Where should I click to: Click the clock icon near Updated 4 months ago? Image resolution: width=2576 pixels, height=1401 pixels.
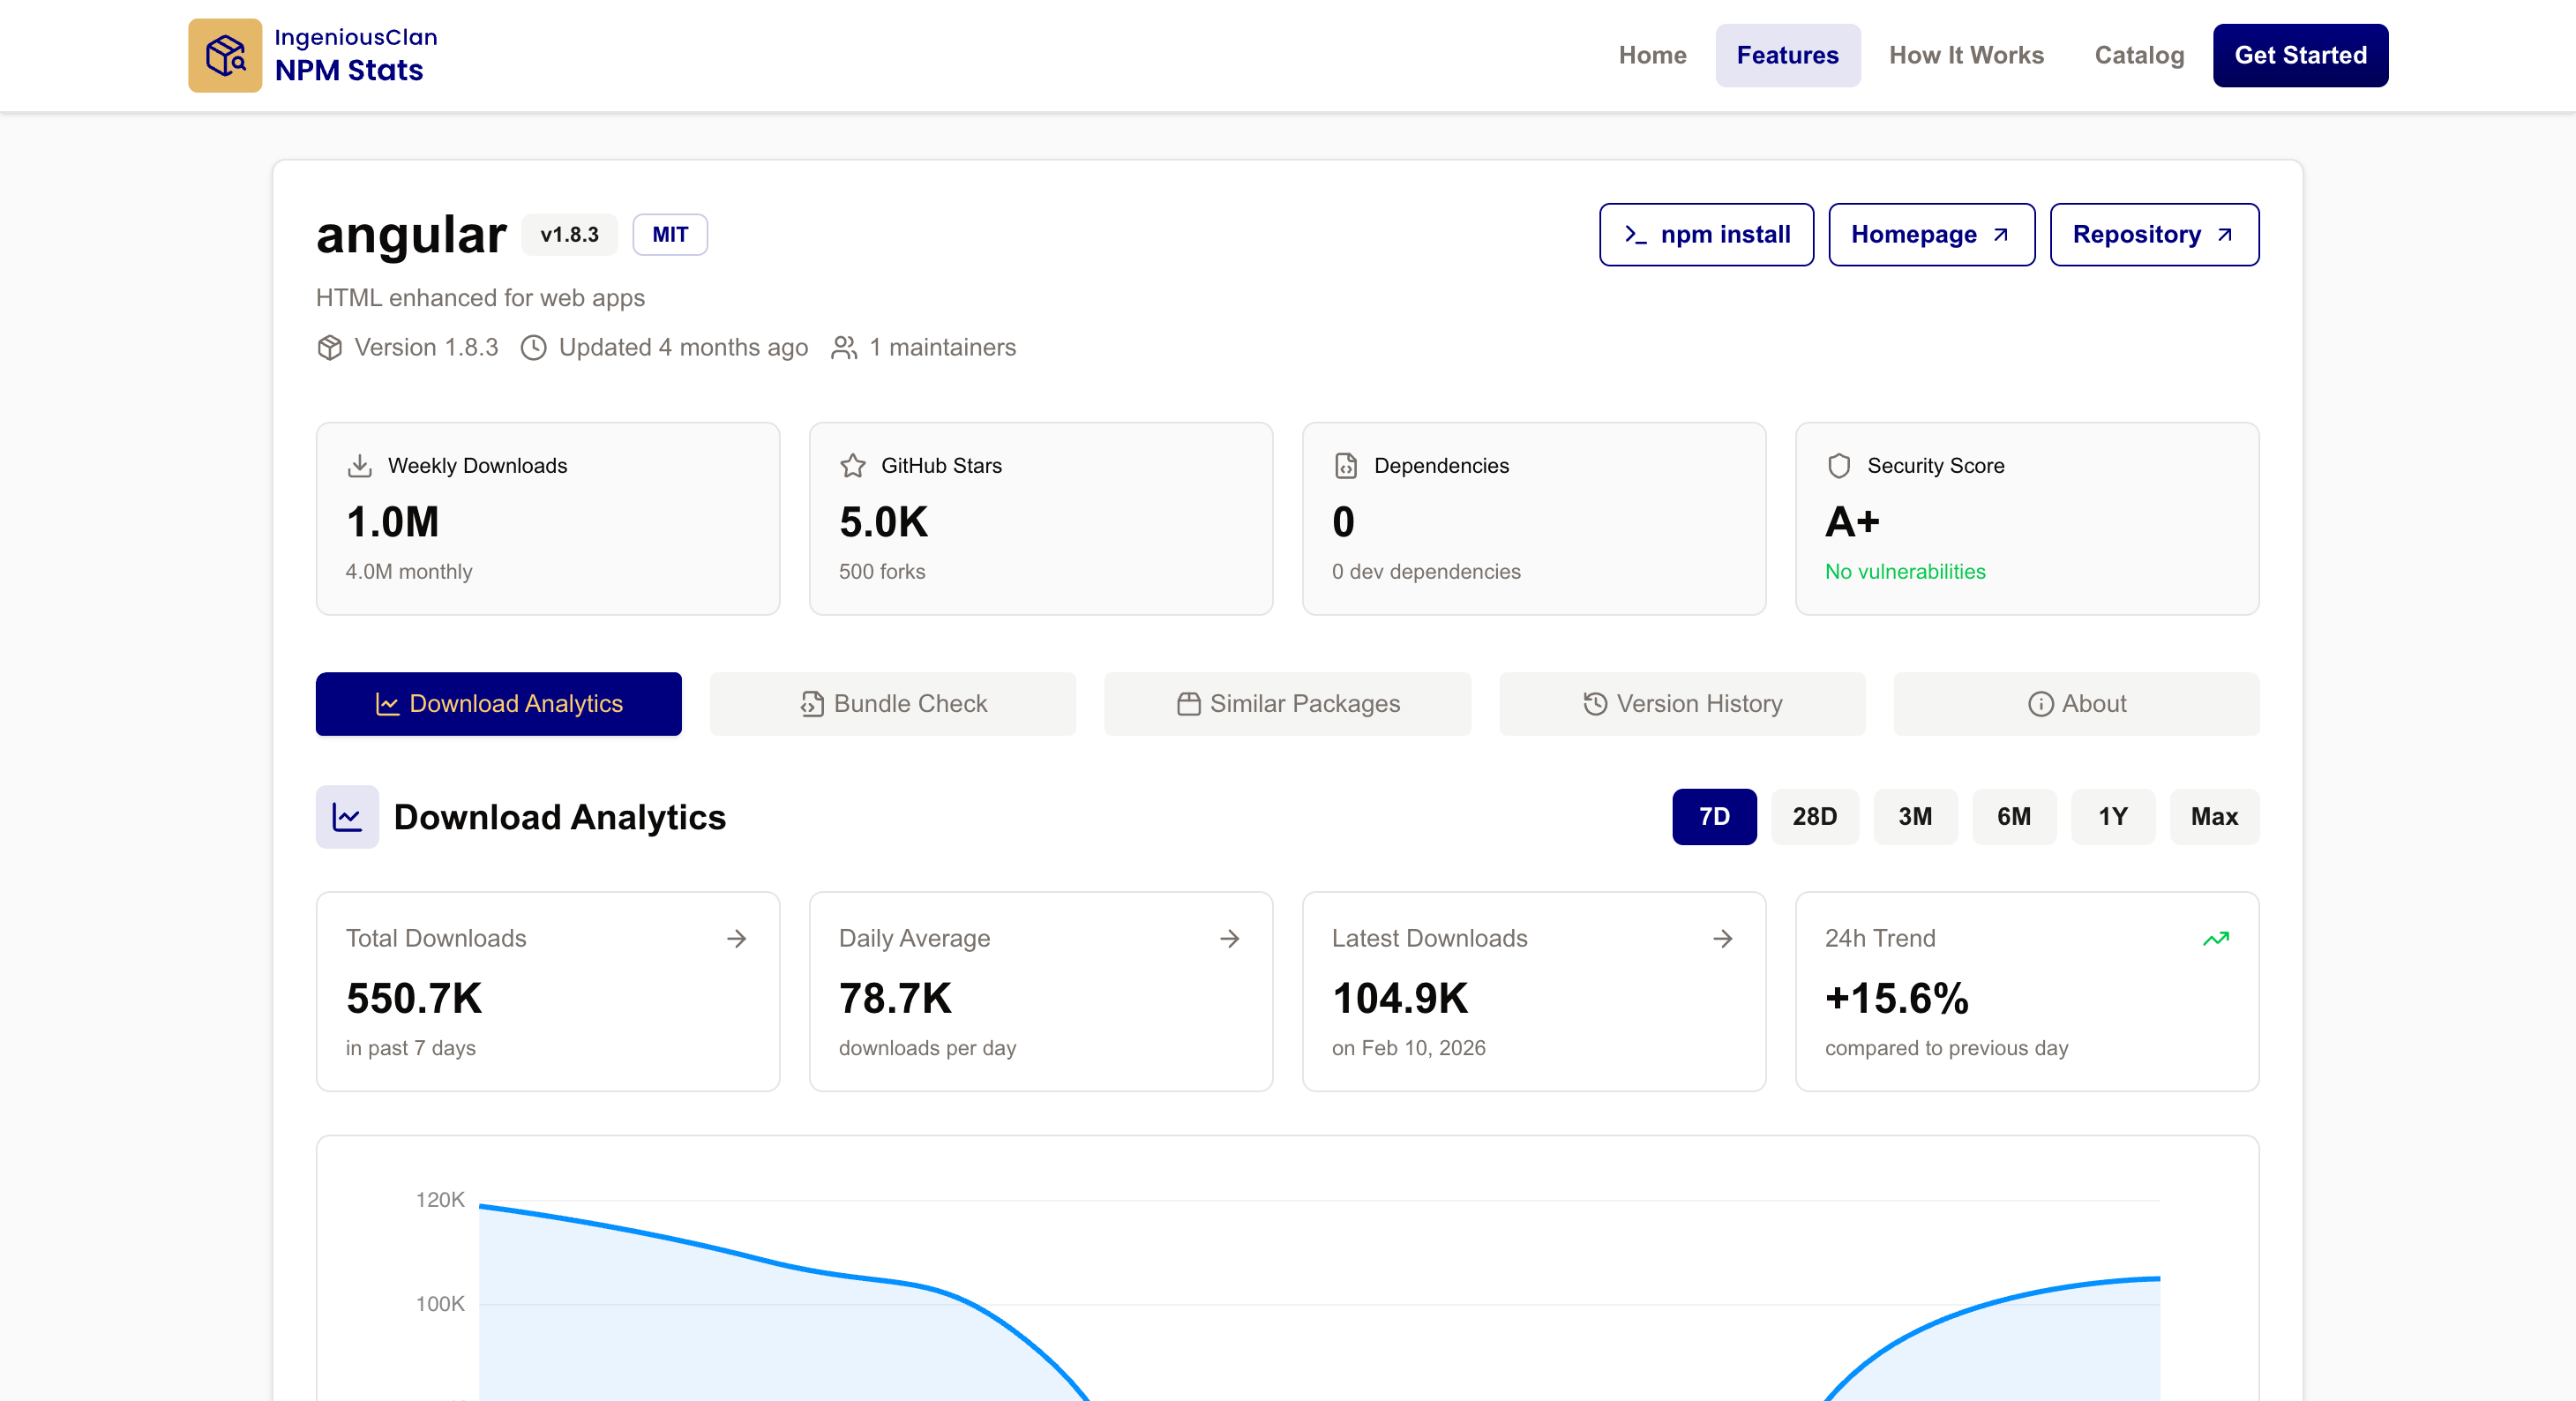(533, 347)
